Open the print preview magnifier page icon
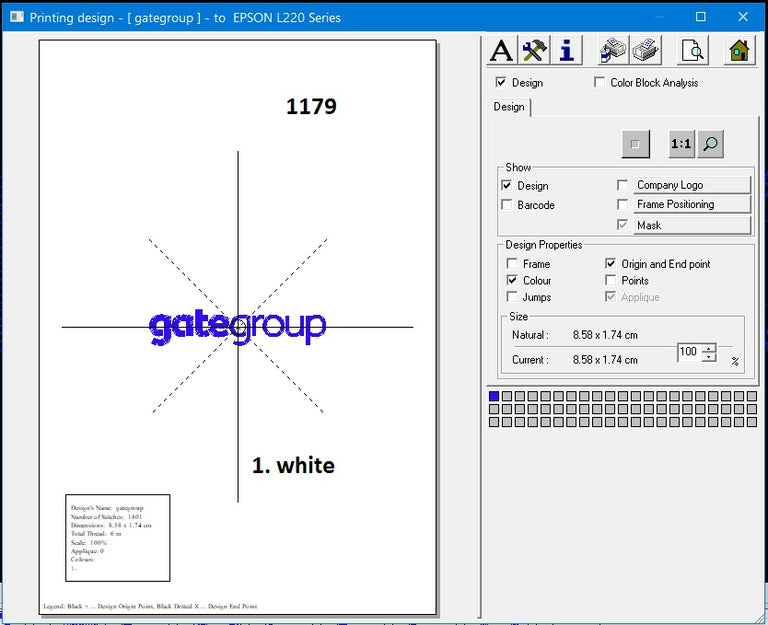Viewport: 768px width, 625px height. coord(693,49)
